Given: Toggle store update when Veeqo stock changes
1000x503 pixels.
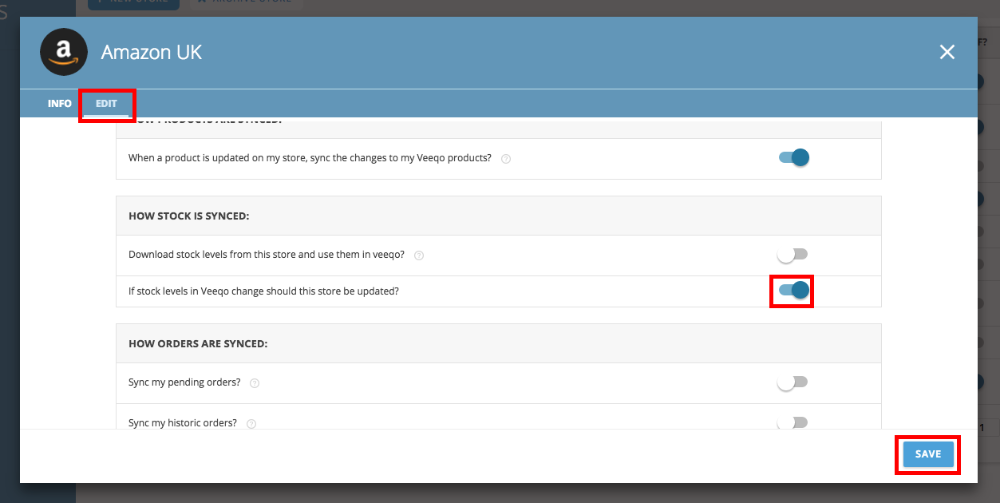Looking at the screenshot, I should [793, 291].
